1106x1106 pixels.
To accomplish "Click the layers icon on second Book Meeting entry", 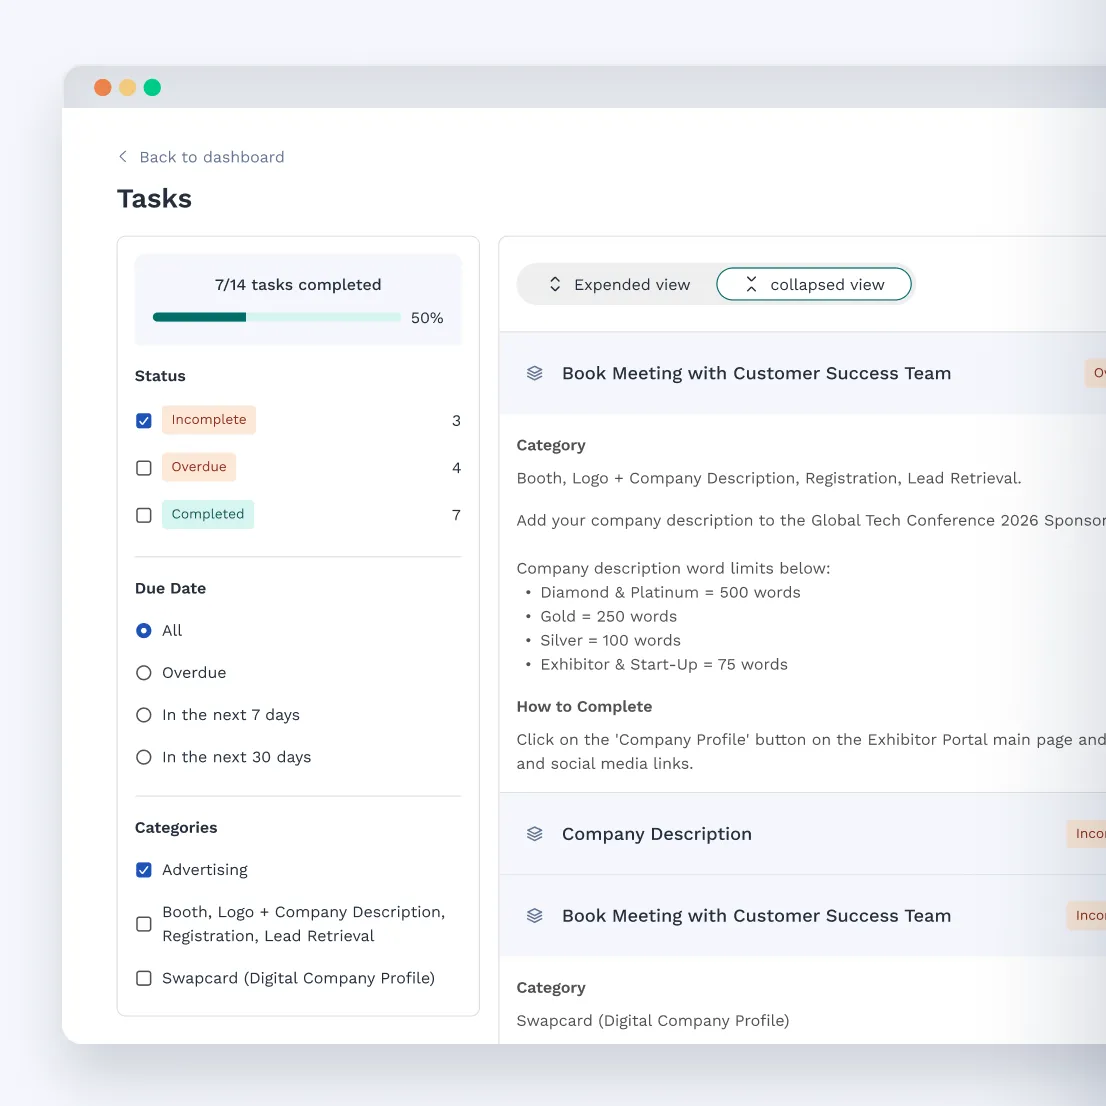I will [x=534, y=915].
